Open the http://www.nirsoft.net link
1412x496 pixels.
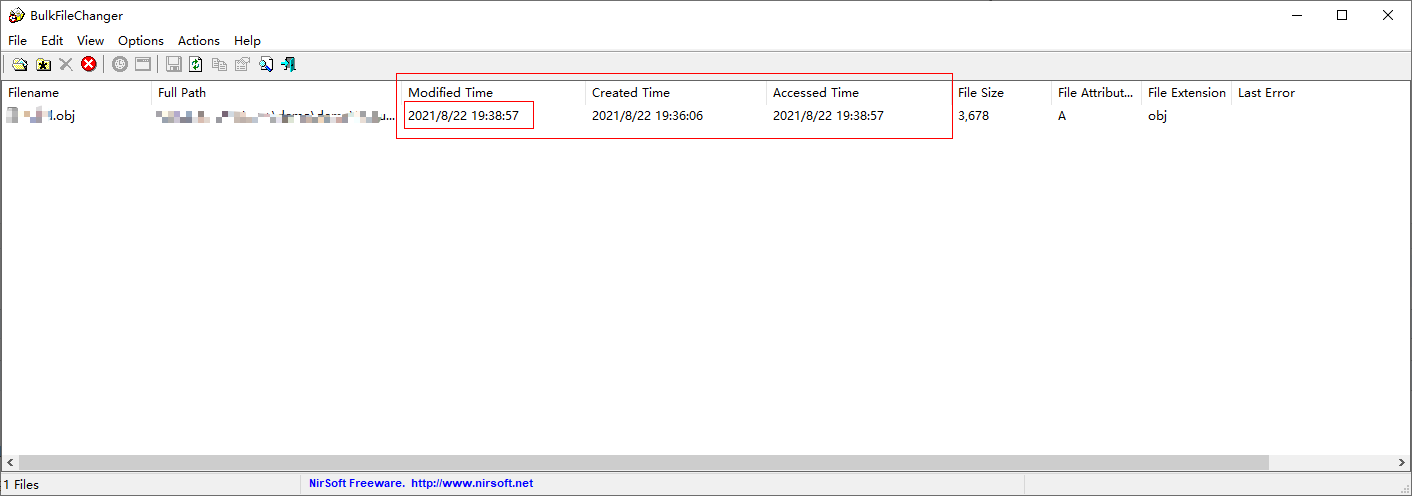pos(472,483)
